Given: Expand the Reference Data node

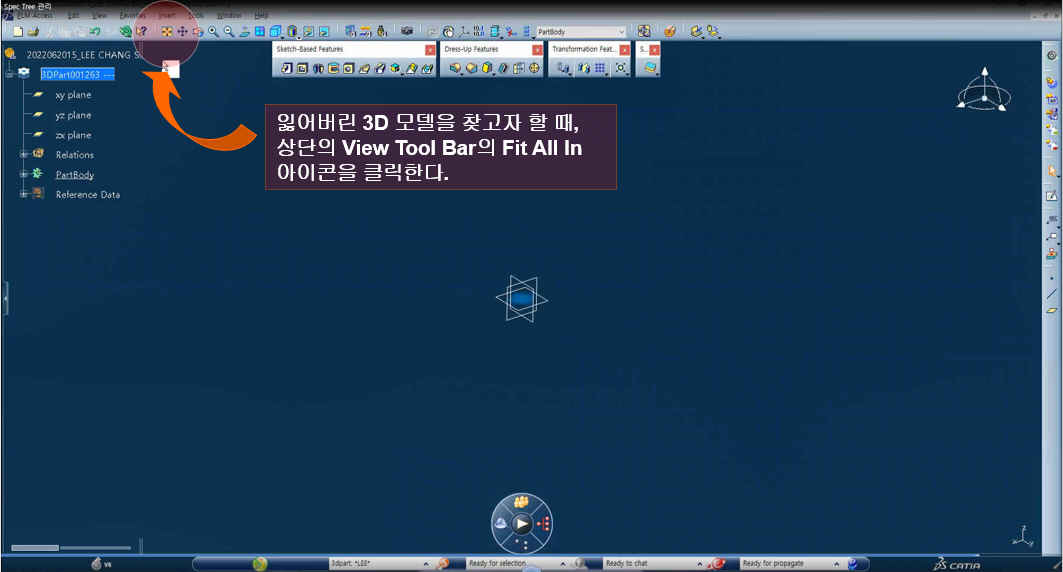Looking at the screenshot, I should pyautogui.click(x=22, y=194).
